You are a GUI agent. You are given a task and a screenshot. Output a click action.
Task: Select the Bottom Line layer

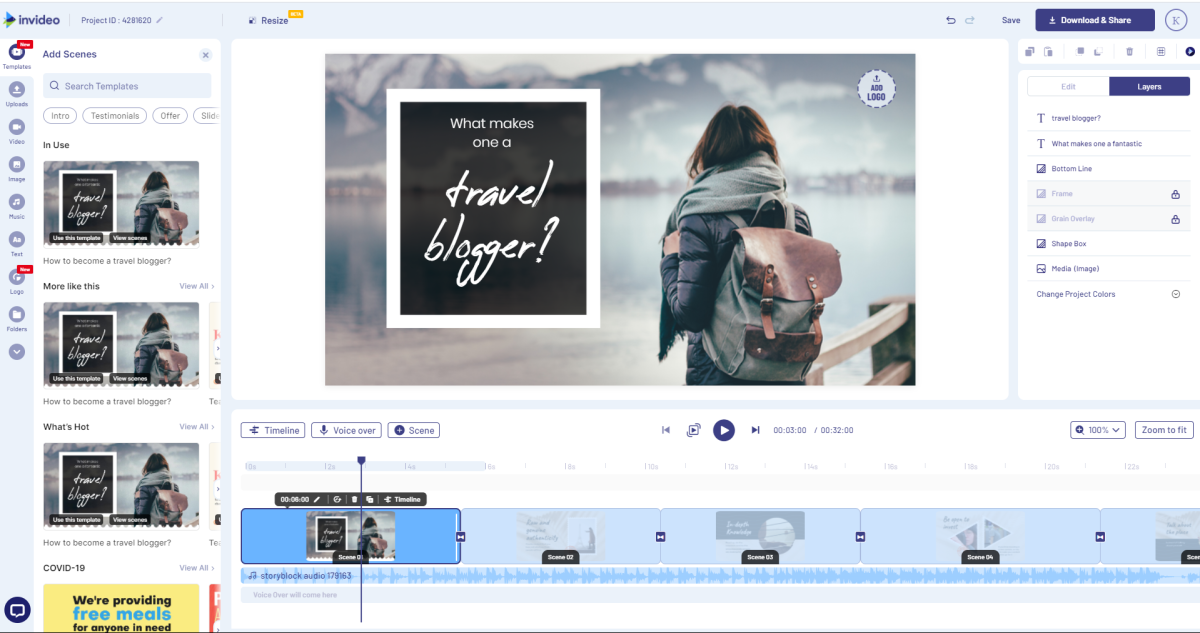click(x=1109, y=168)
